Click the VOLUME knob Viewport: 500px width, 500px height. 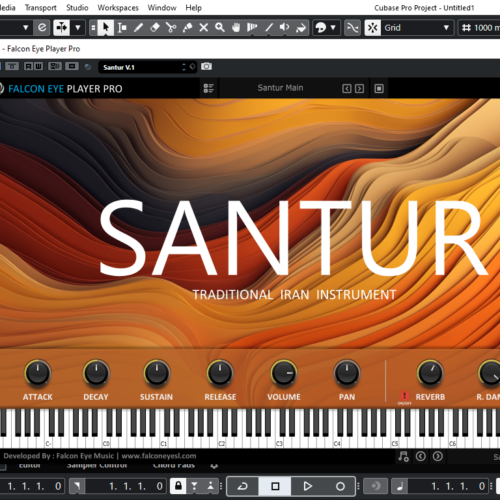tap(284, 373)
